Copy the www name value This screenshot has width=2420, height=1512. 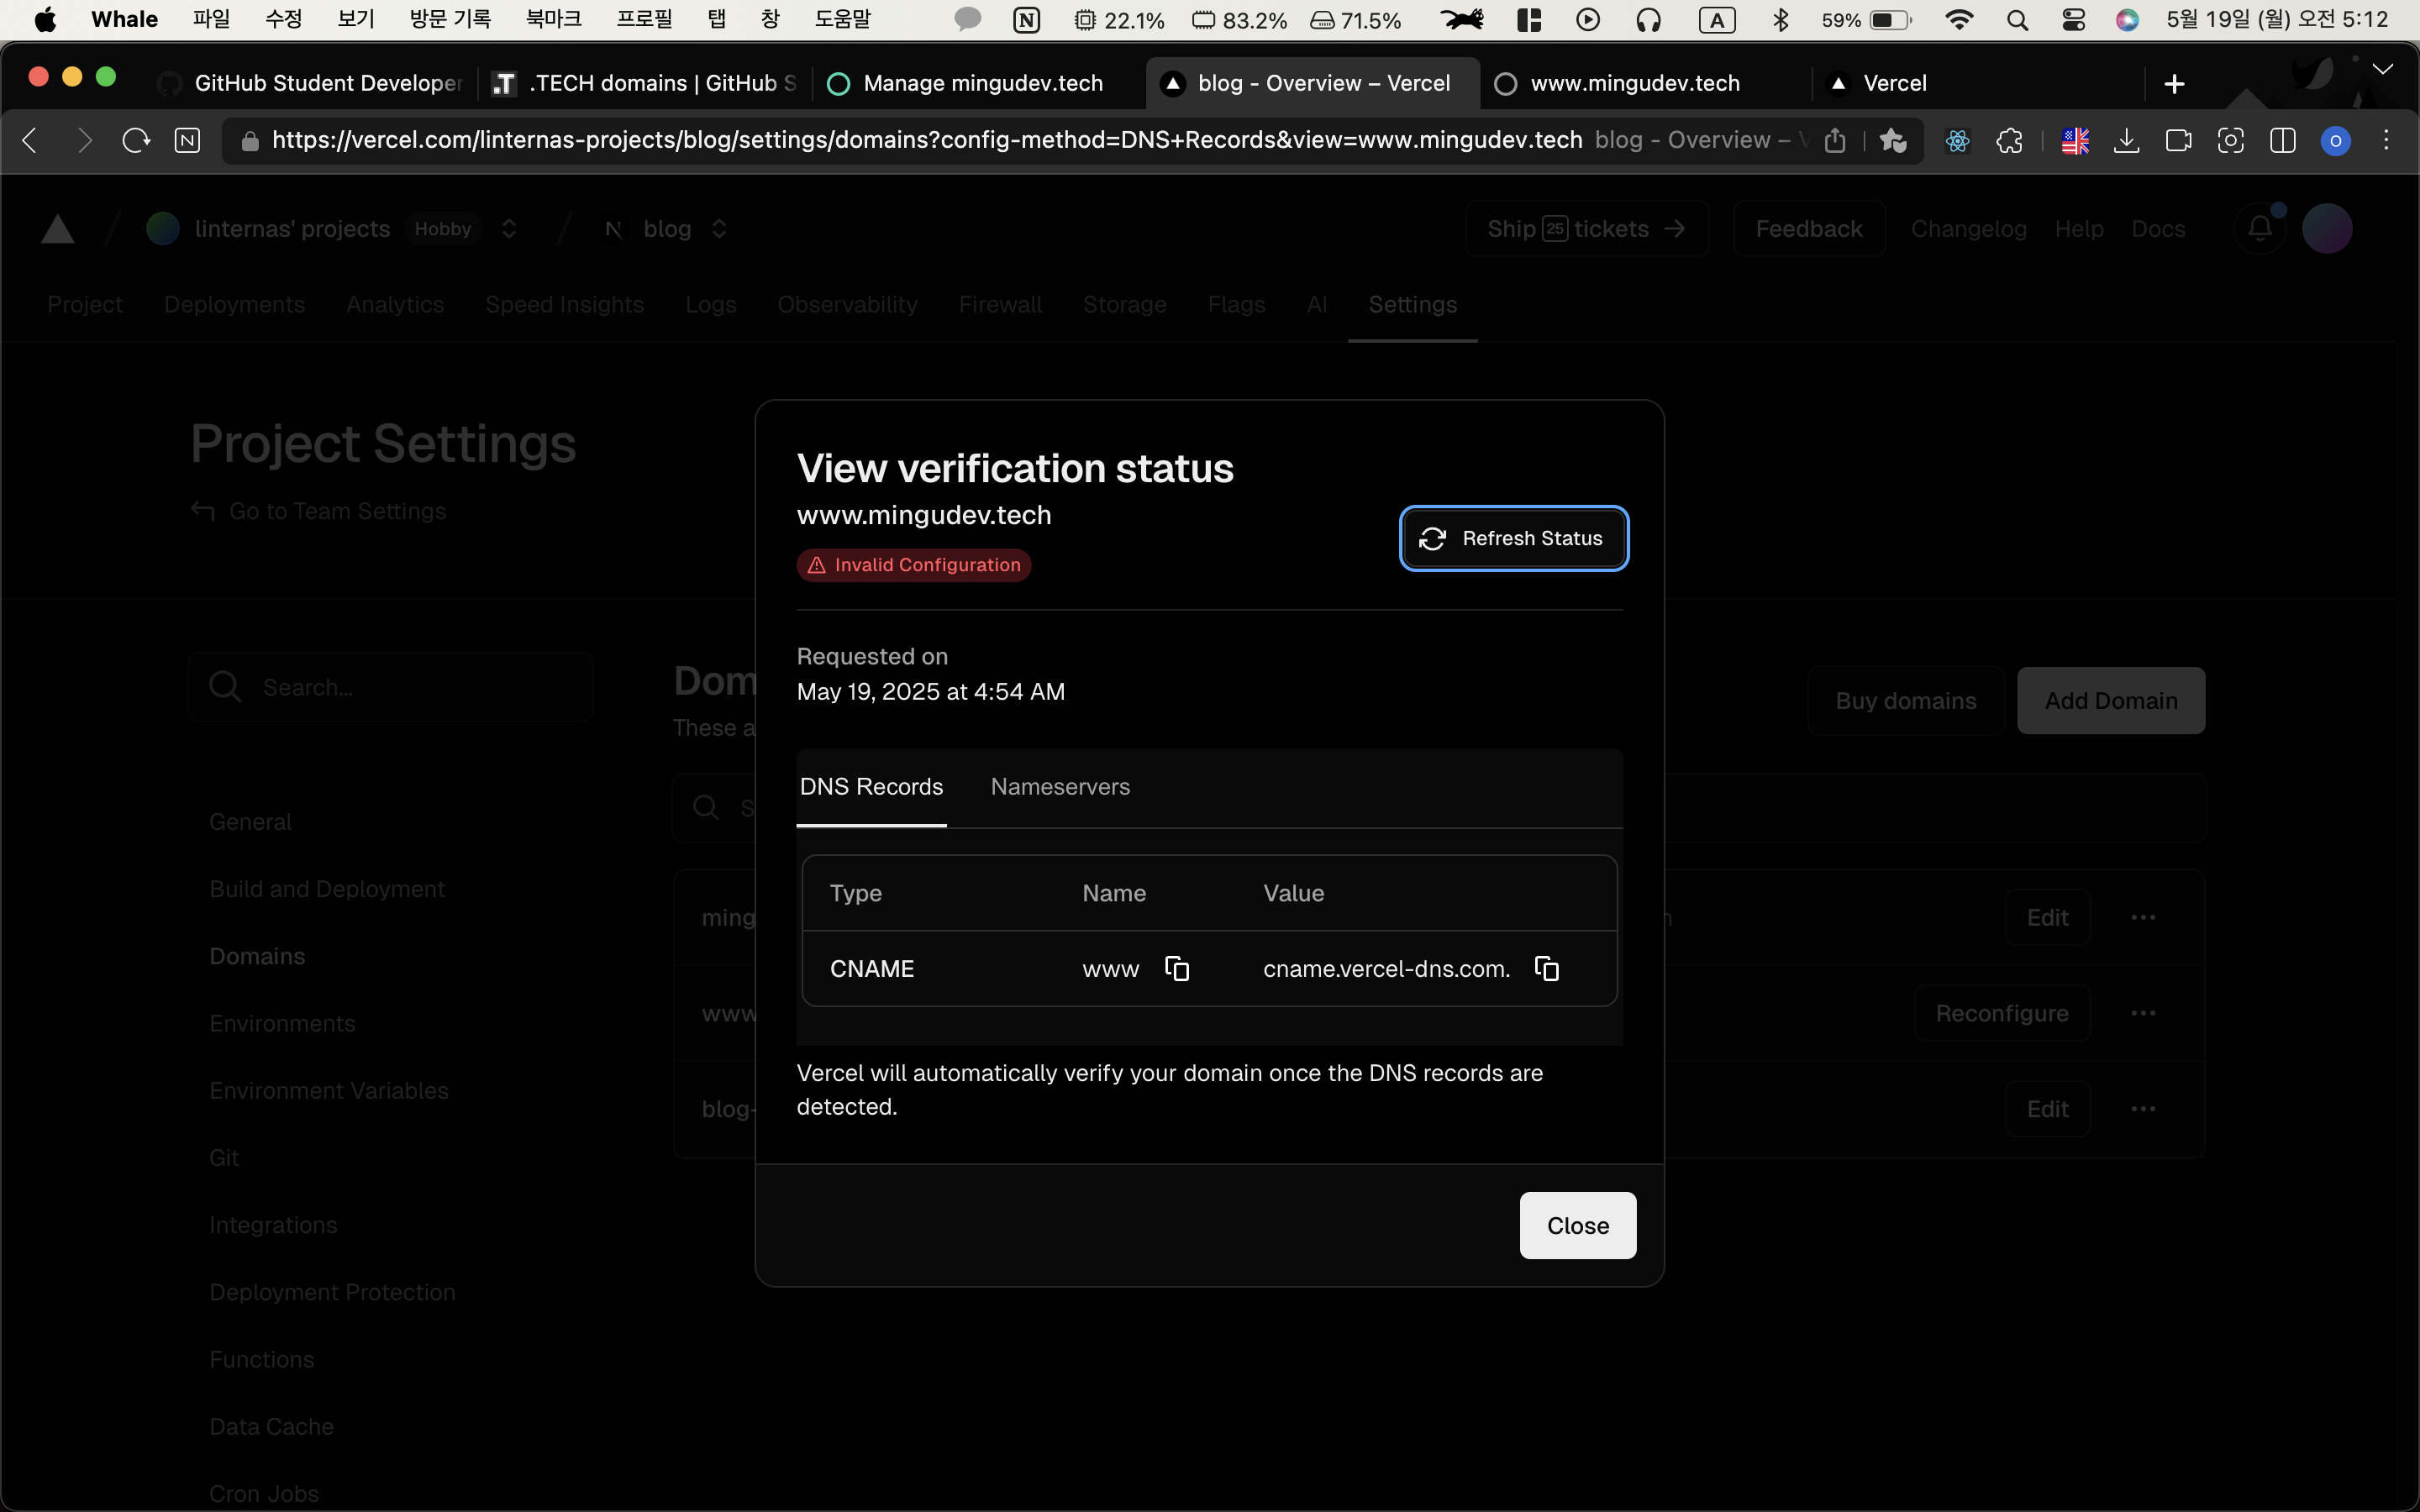click(1177, 968)
